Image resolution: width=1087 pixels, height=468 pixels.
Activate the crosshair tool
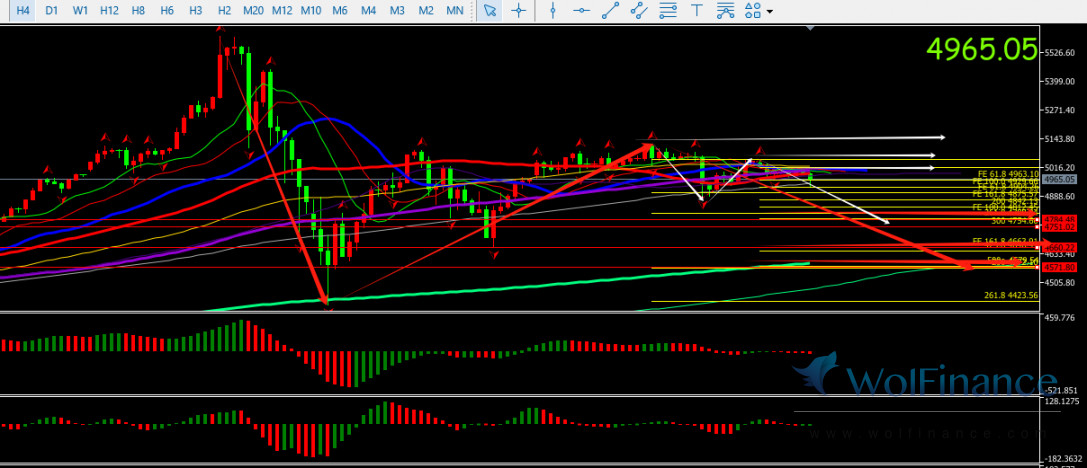point(518,10)
